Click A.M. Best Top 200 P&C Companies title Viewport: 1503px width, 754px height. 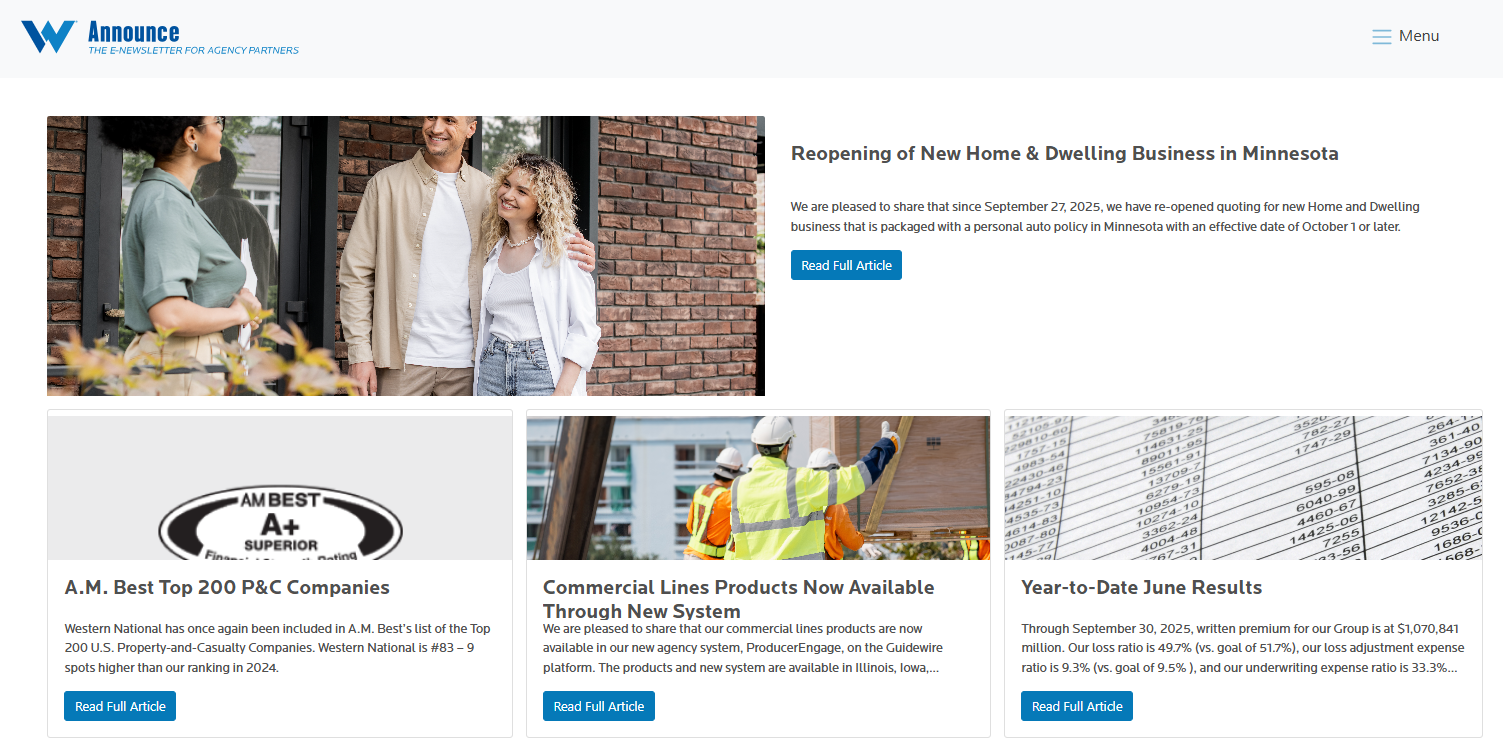[227, 588]
